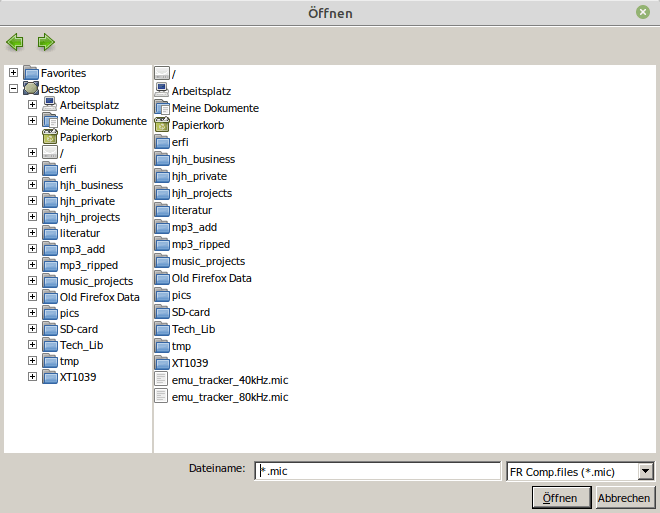Click the SD-card folder icon in file list

coord(162,312)
